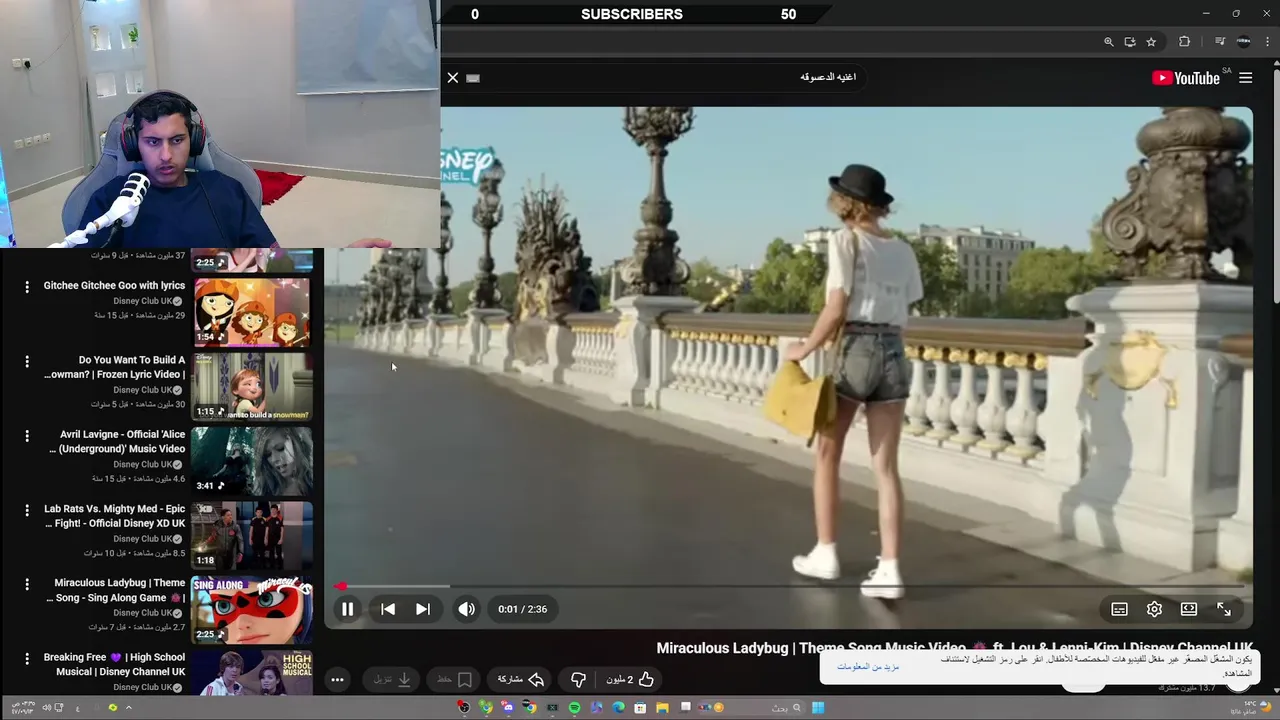This screenshot has height=720, width=1280.
Task: Open the Frozen snowman lyric video thumbnail
Action: (x=252, y=386)
